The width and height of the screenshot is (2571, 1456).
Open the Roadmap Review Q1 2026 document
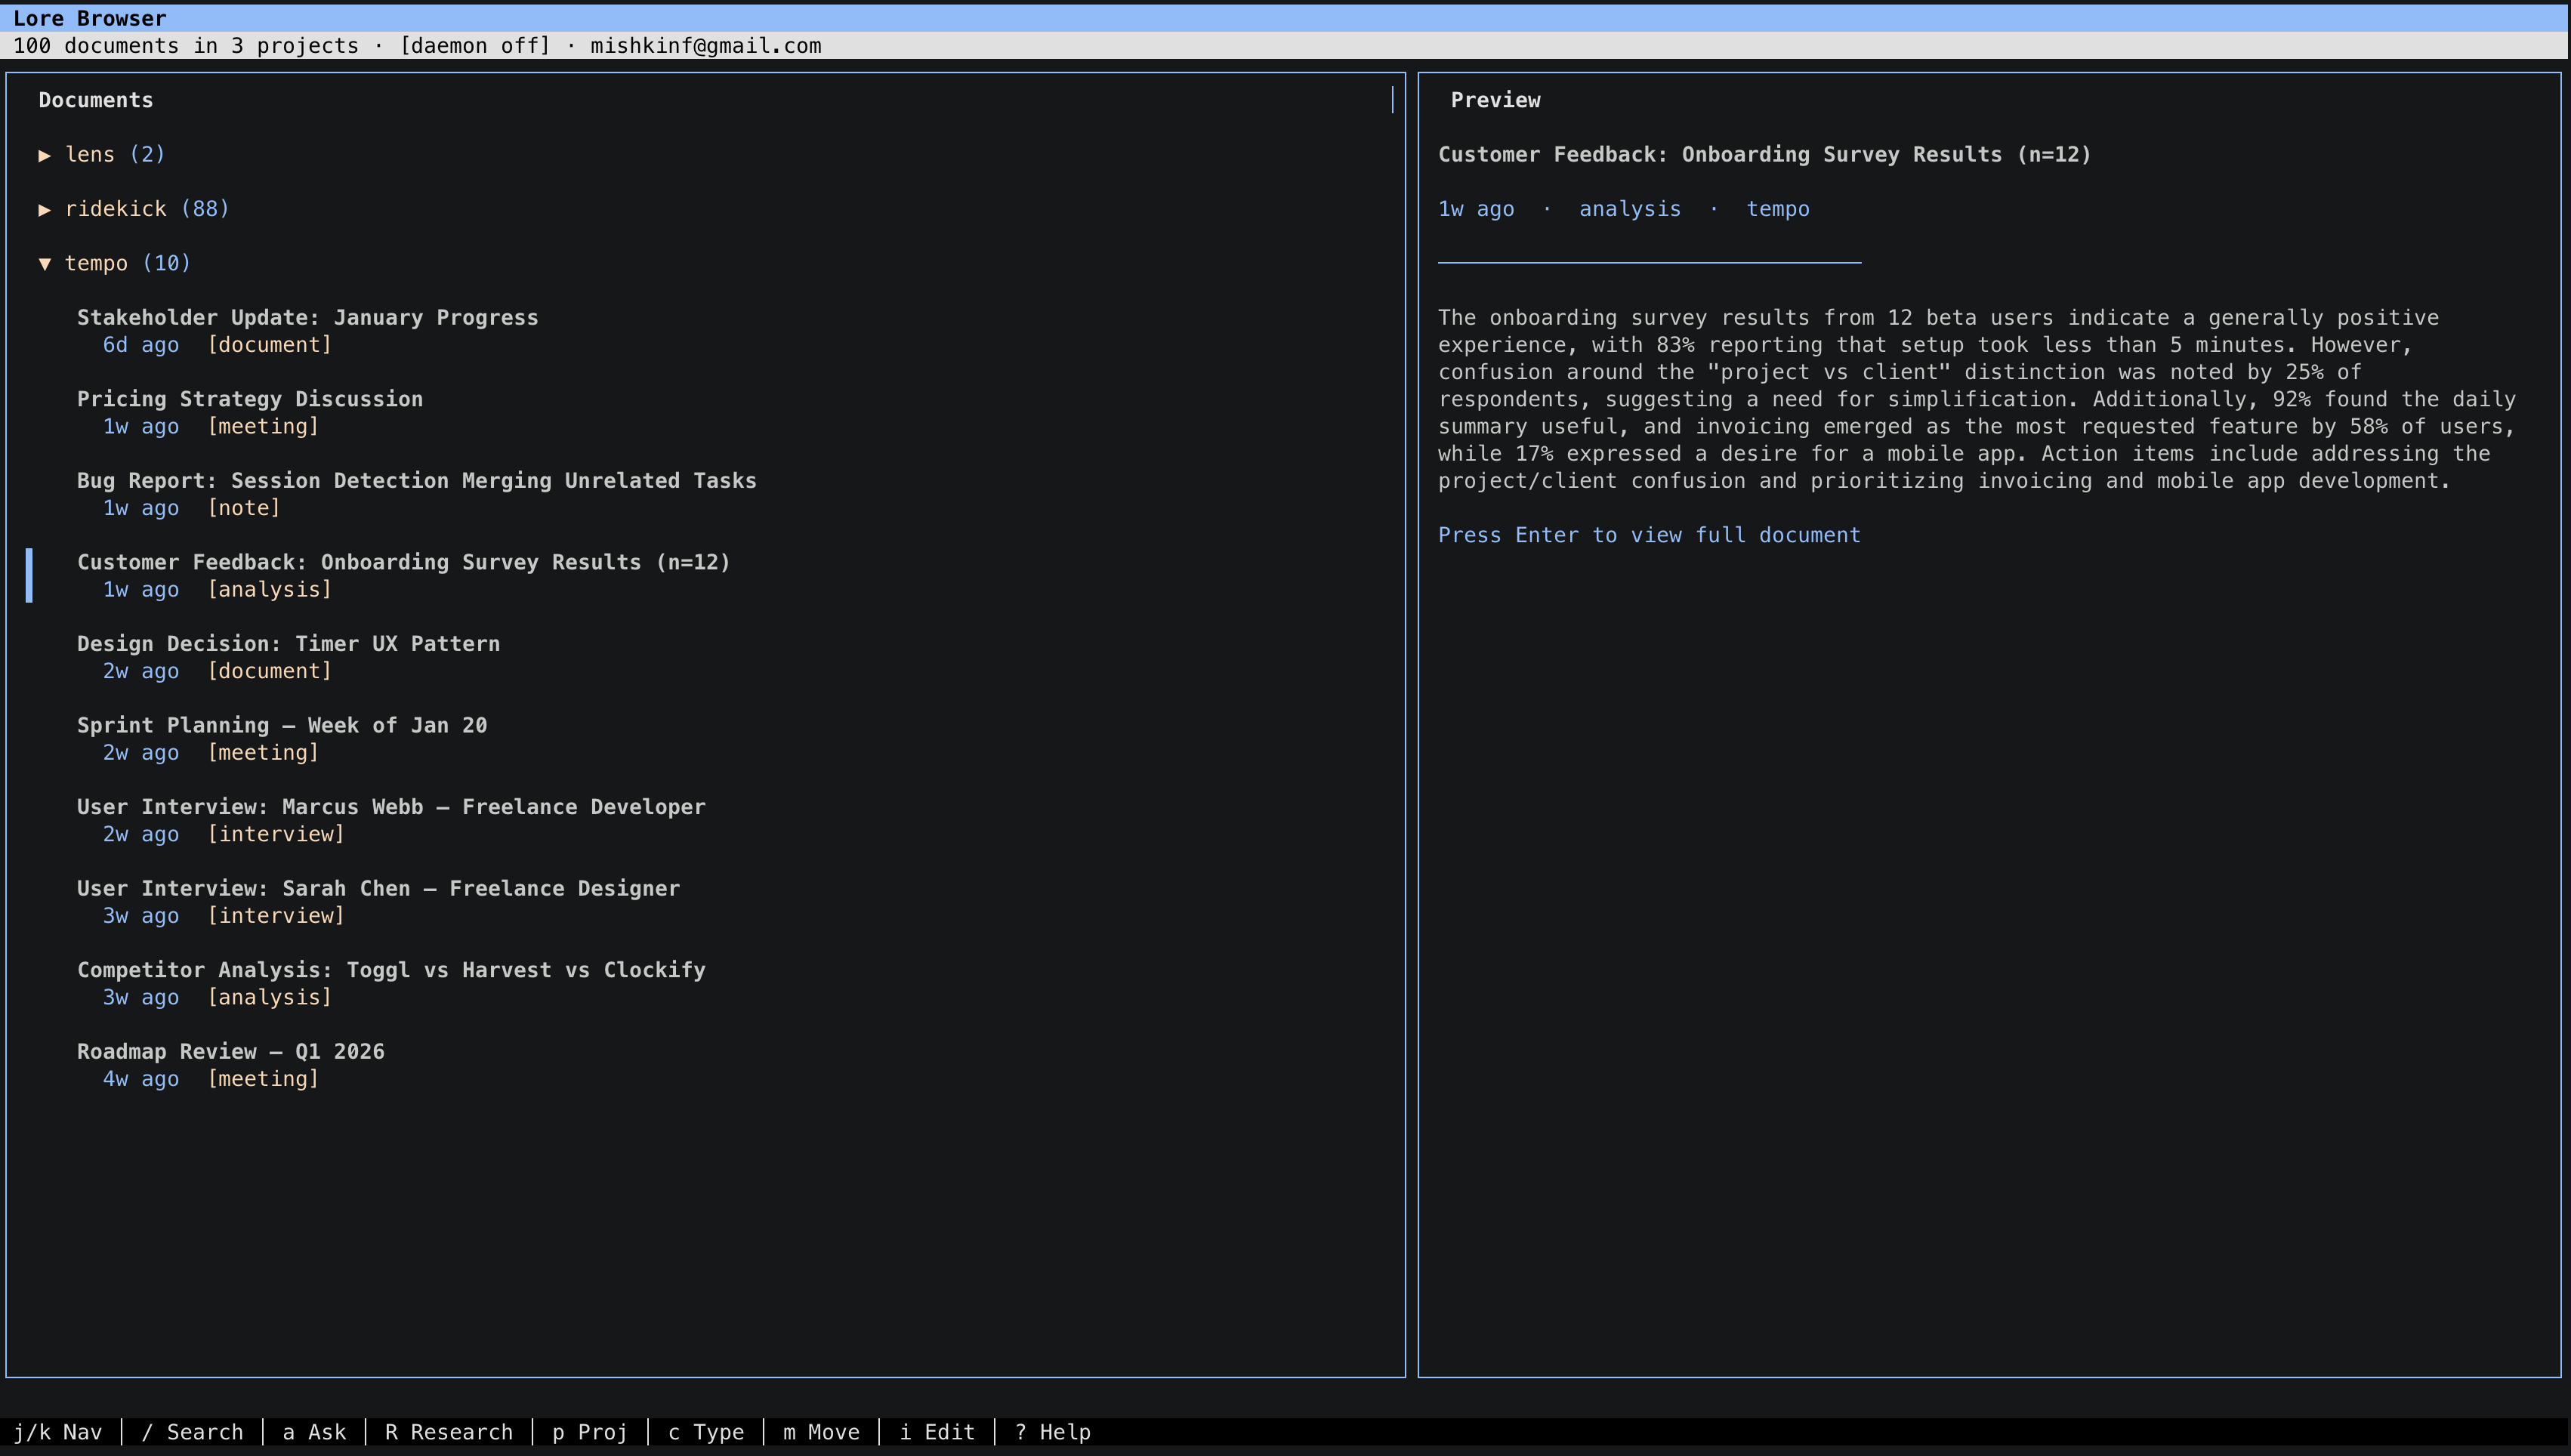(230, 1051)
